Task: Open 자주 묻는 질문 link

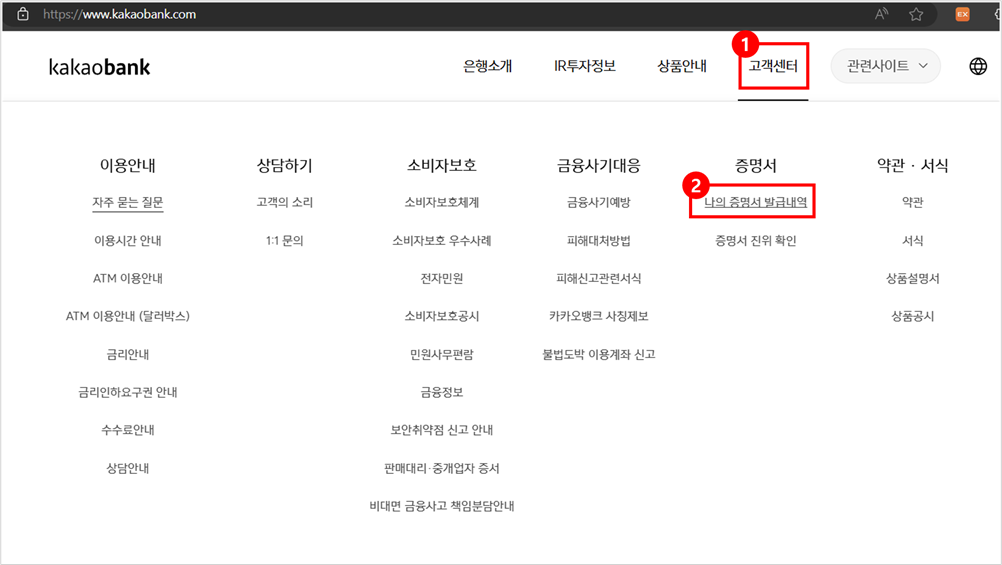Action: (x=128, y=203)
